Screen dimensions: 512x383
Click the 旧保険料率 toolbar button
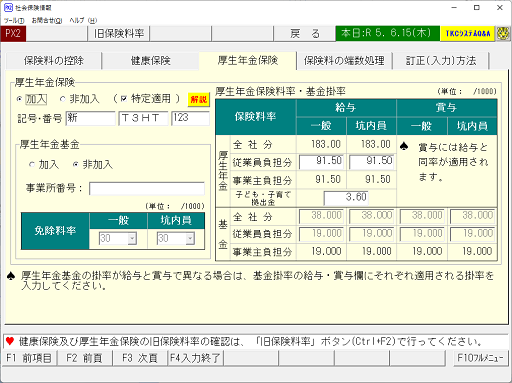[119, 33]
